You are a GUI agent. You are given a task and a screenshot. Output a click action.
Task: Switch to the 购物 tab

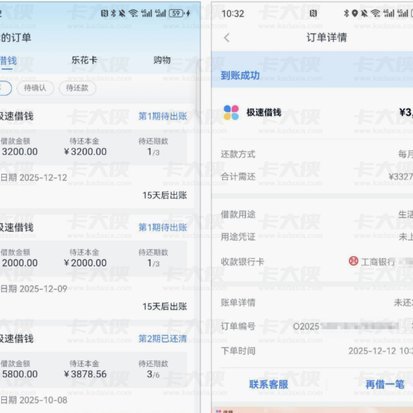pos(162,60)
